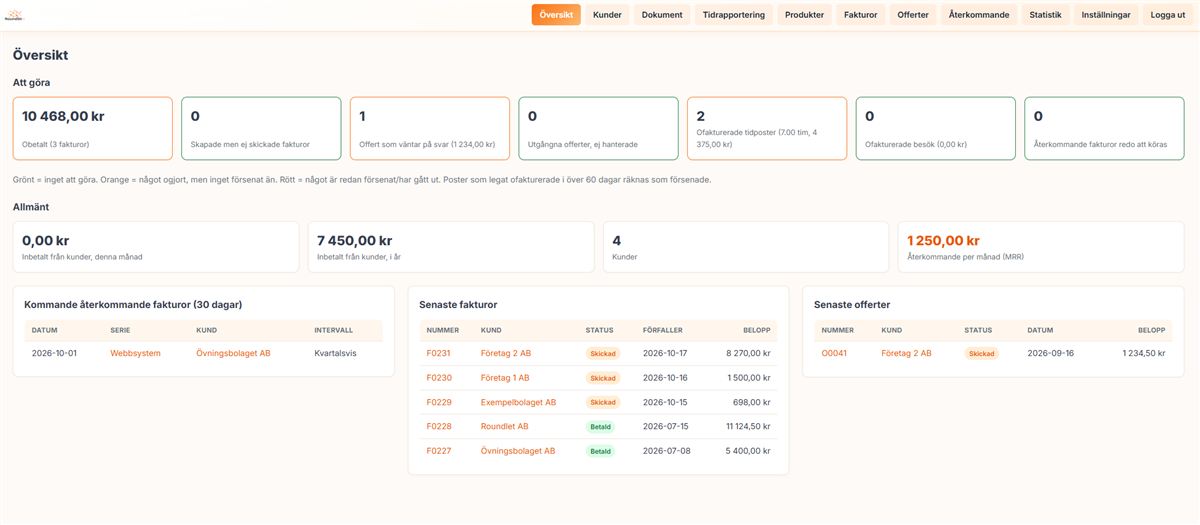
Task: Open the Dokument section
Action: tap(662, 15)
